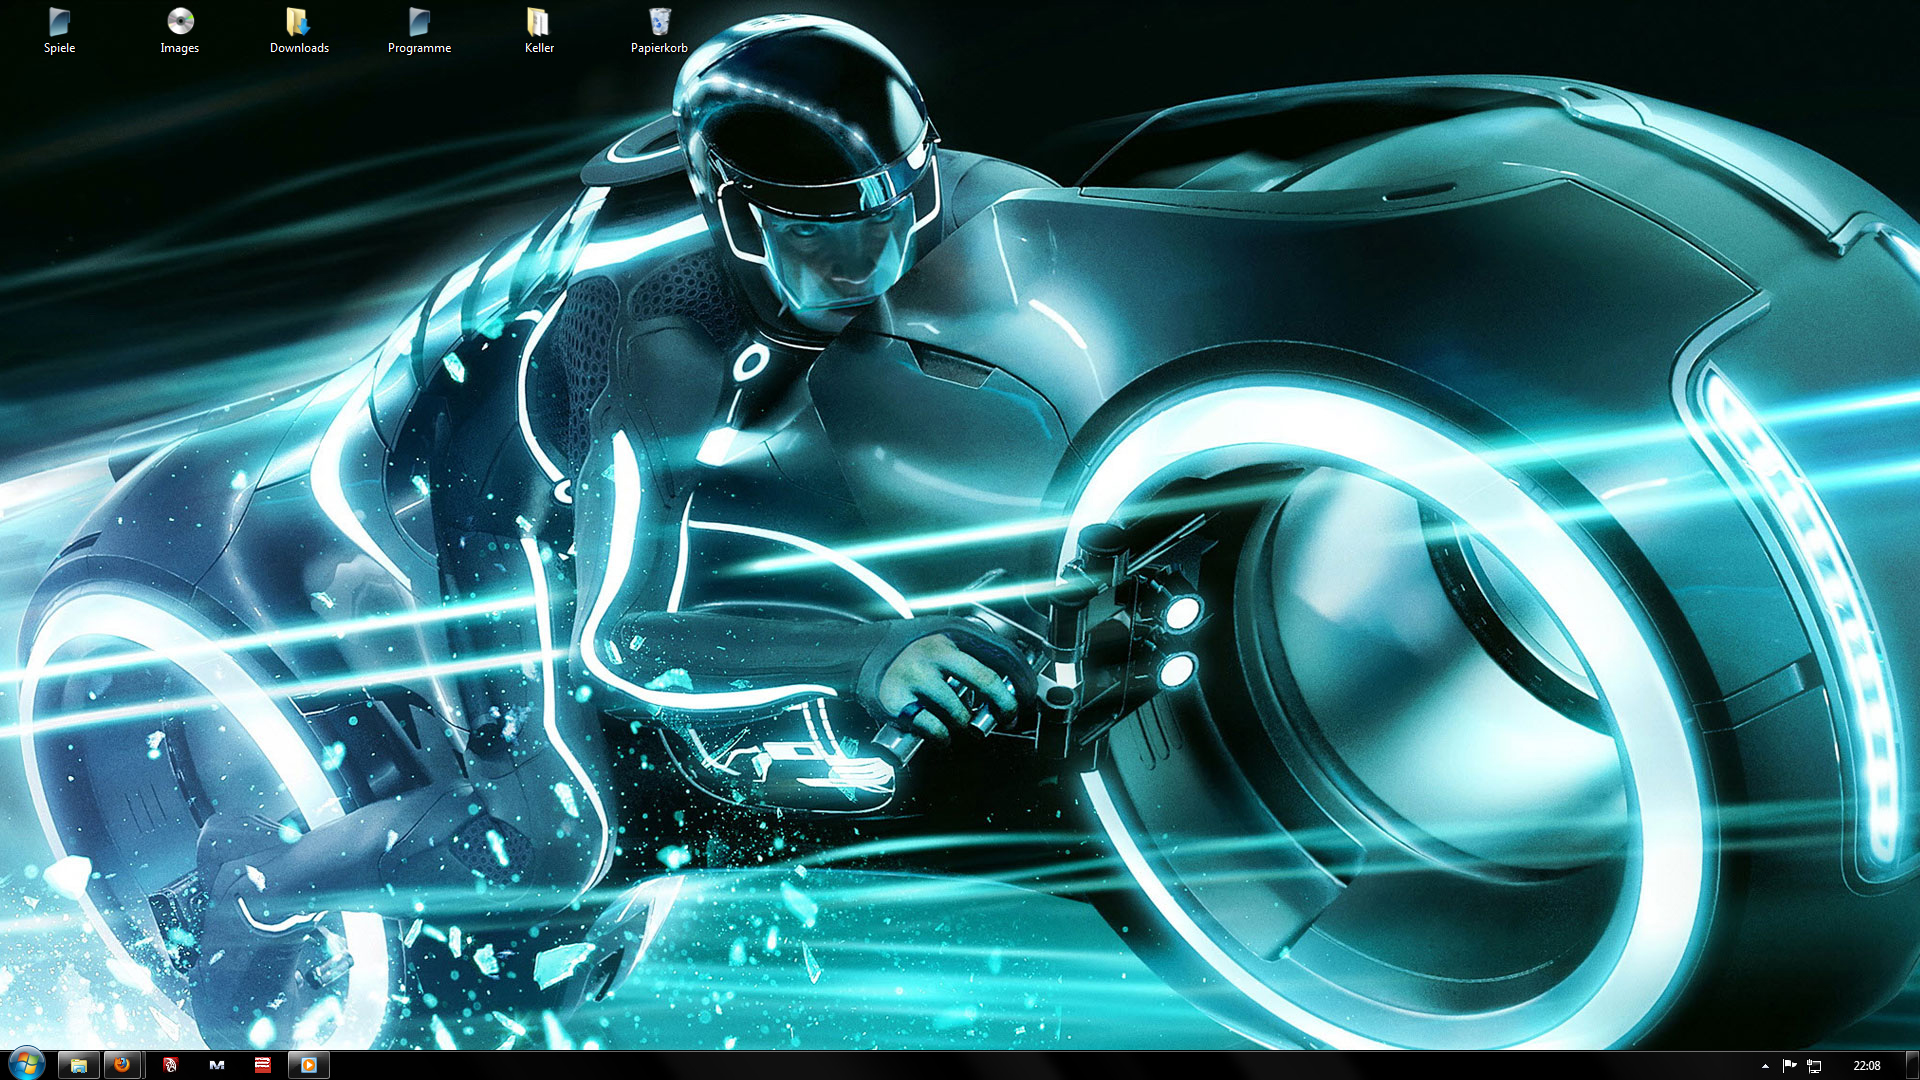Open Windows Media Player from taskbar
The height and width of the screenshot is (1080, 1920).
coord(309,1065)
